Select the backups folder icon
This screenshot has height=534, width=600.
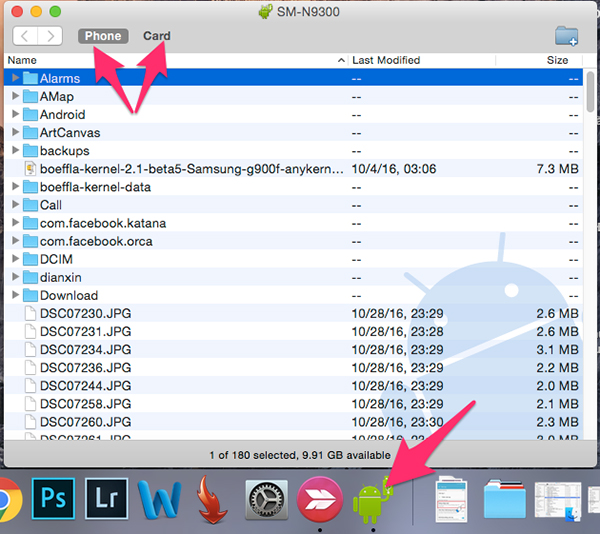30,150
